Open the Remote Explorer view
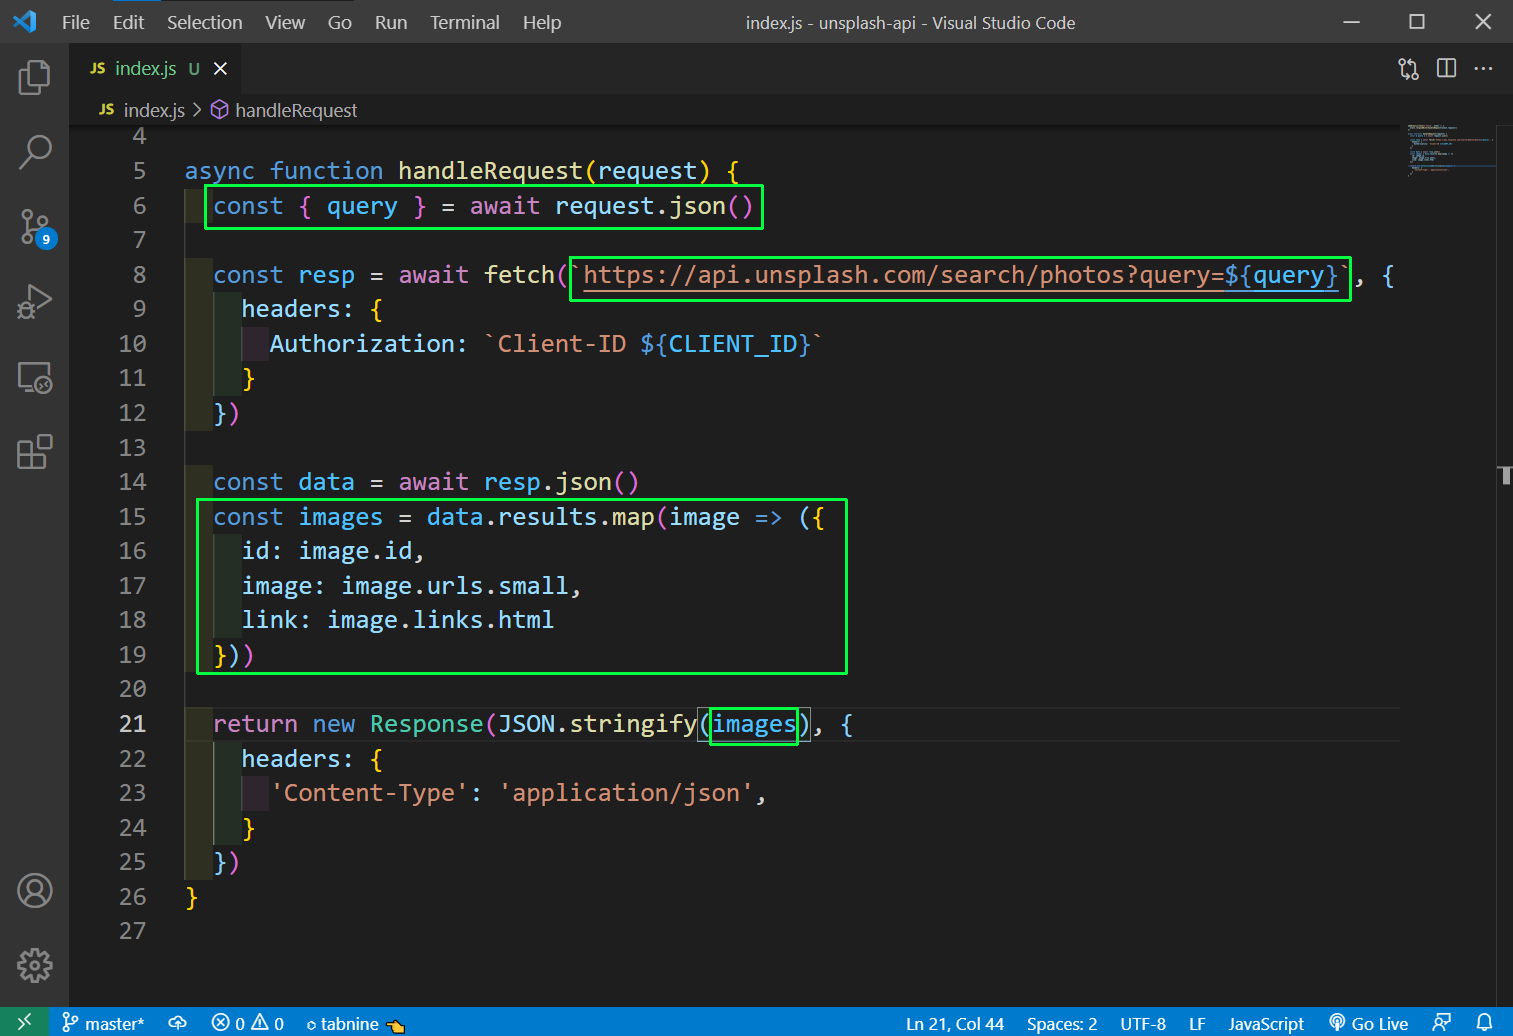The image size is (1513, 1036). [34, 377]
